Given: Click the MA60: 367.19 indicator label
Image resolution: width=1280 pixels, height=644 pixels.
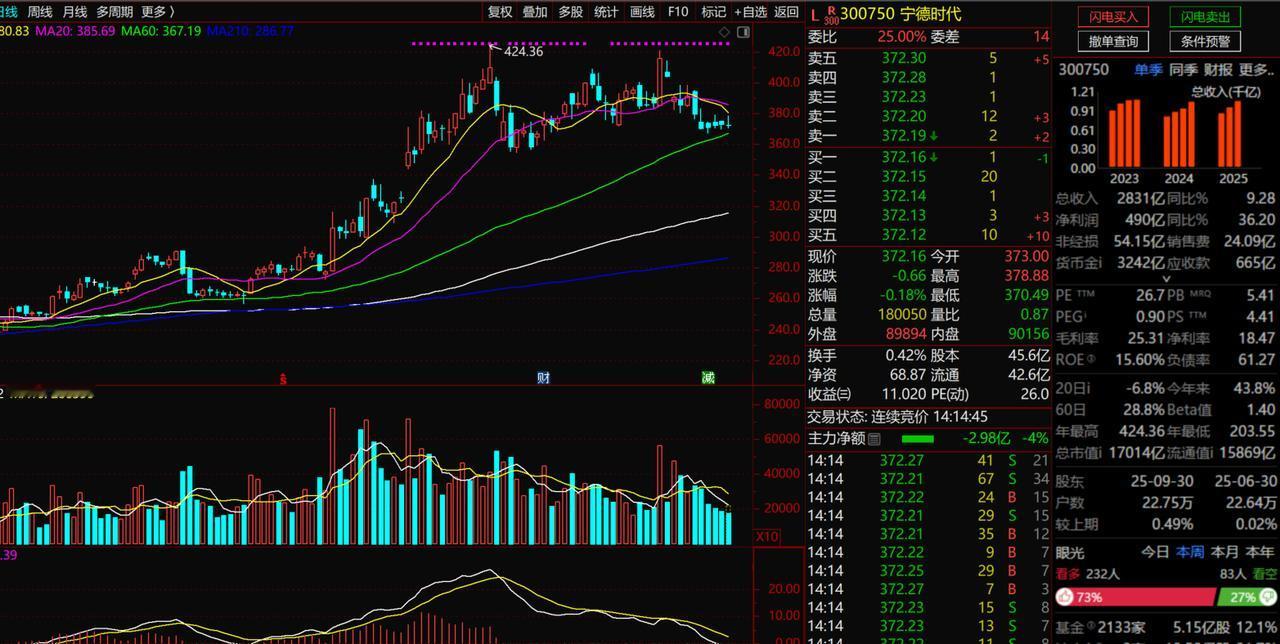Looking at the screenshot, I should click(x=161, y=31).
